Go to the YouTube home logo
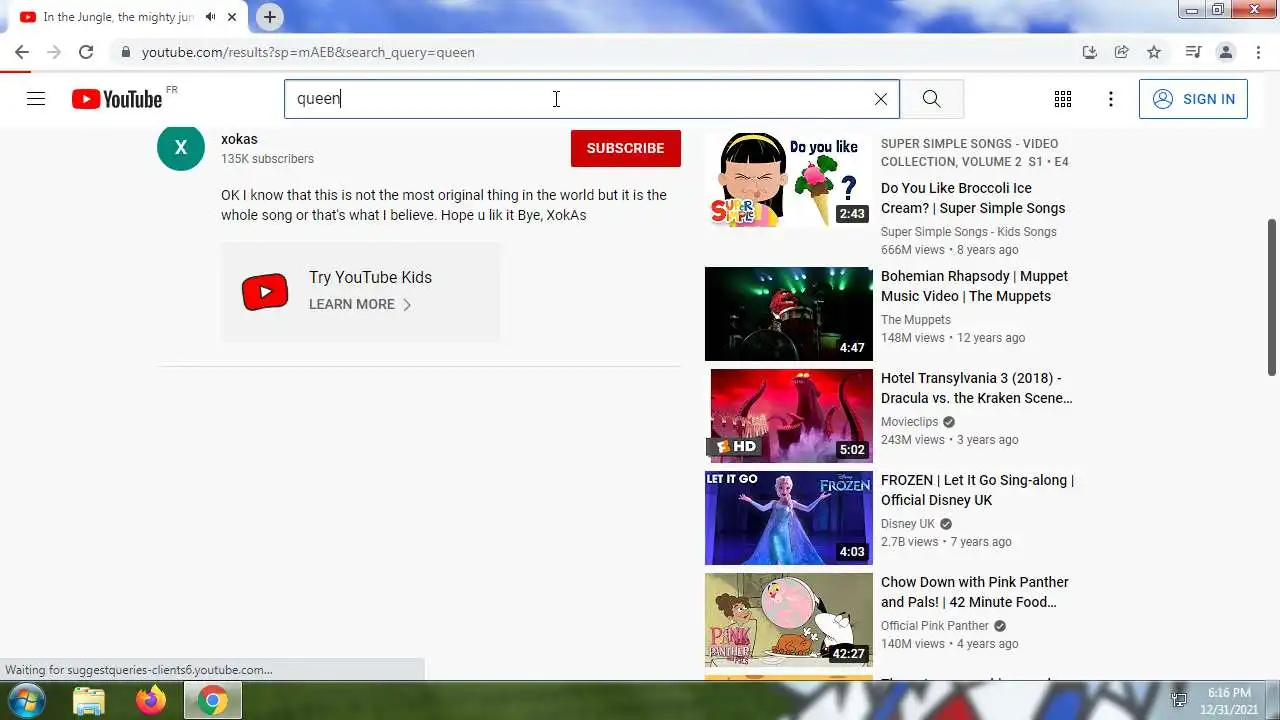This screenshot has height=720, width=1280. (x=117, y=99)
